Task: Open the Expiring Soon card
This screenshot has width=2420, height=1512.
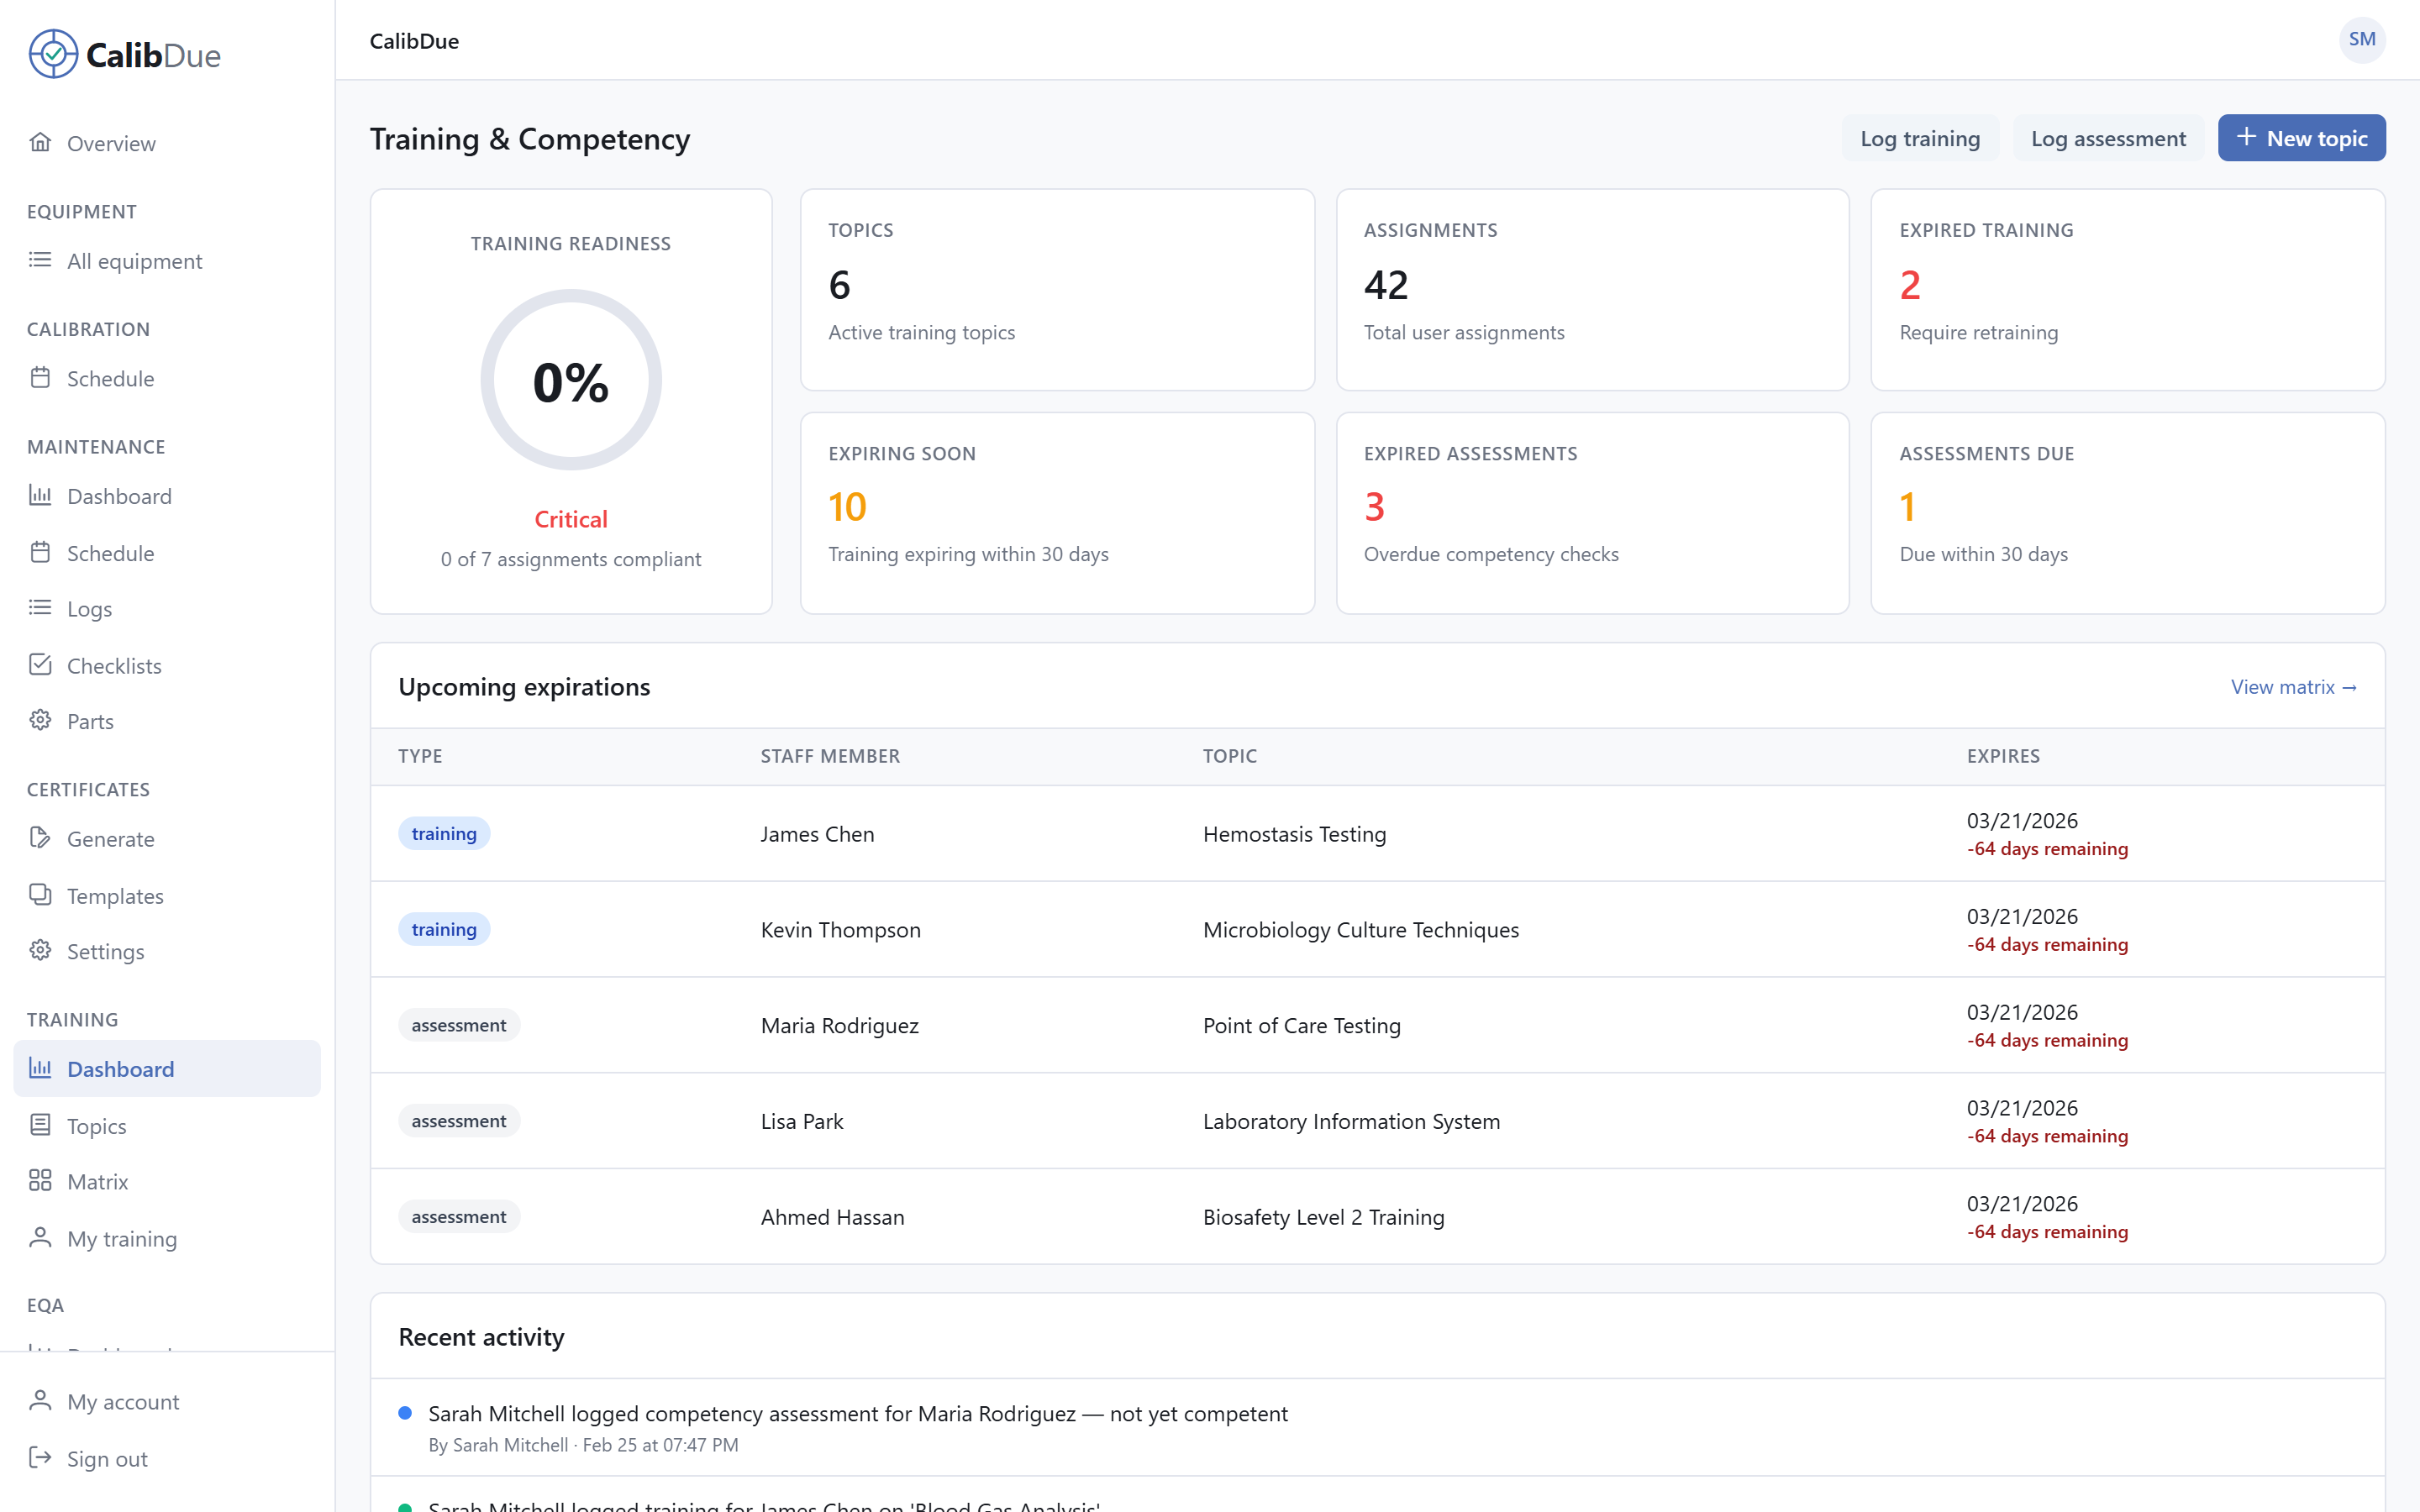Action: tap(1057, 513)
